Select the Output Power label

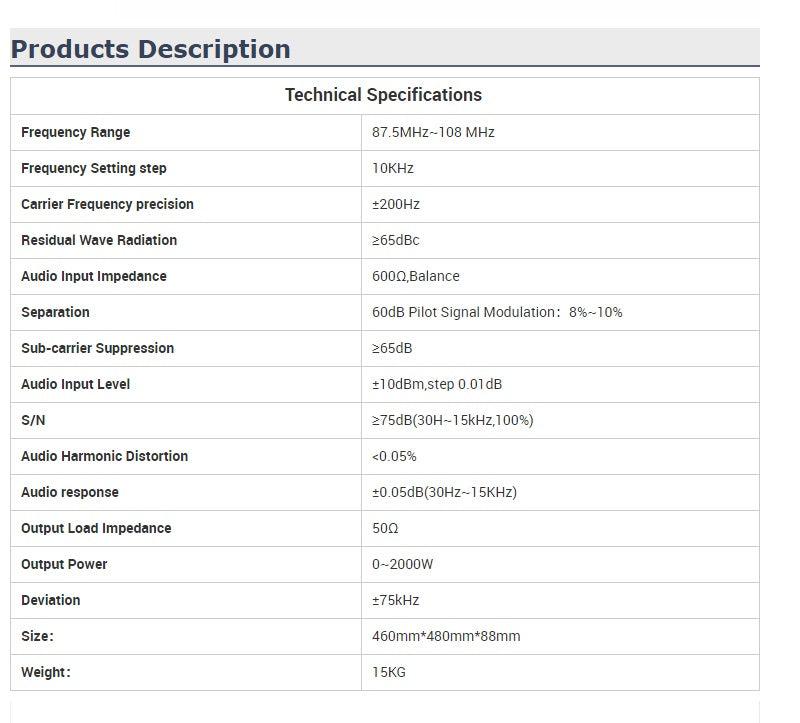(64, 564)
